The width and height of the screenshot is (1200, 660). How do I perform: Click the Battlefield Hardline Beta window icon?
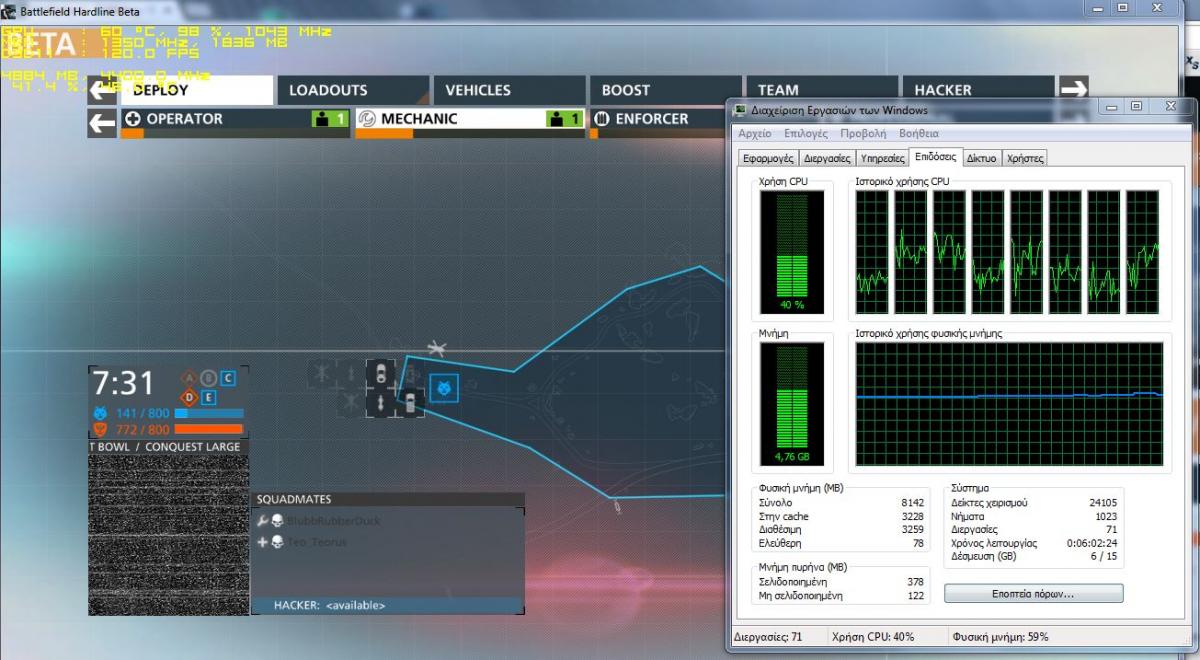(x=9, y=11)
